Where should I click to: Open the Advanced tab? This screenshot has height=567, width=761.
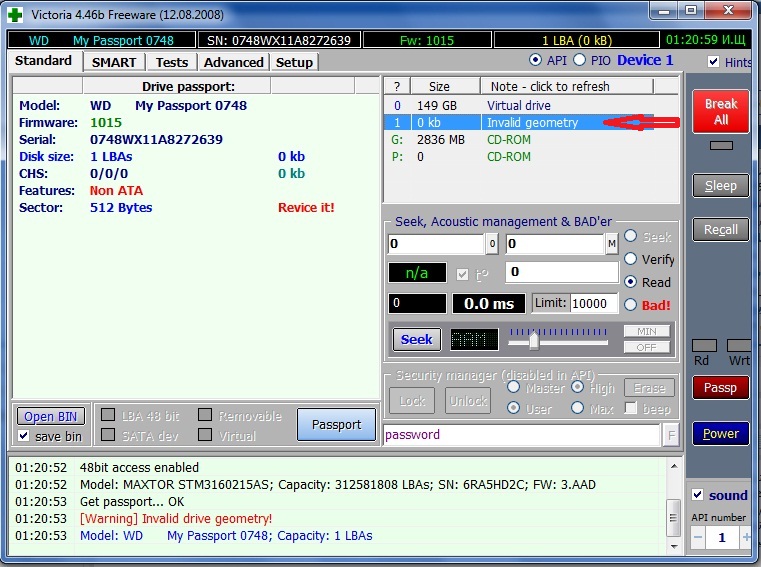[x=233, y=63]
